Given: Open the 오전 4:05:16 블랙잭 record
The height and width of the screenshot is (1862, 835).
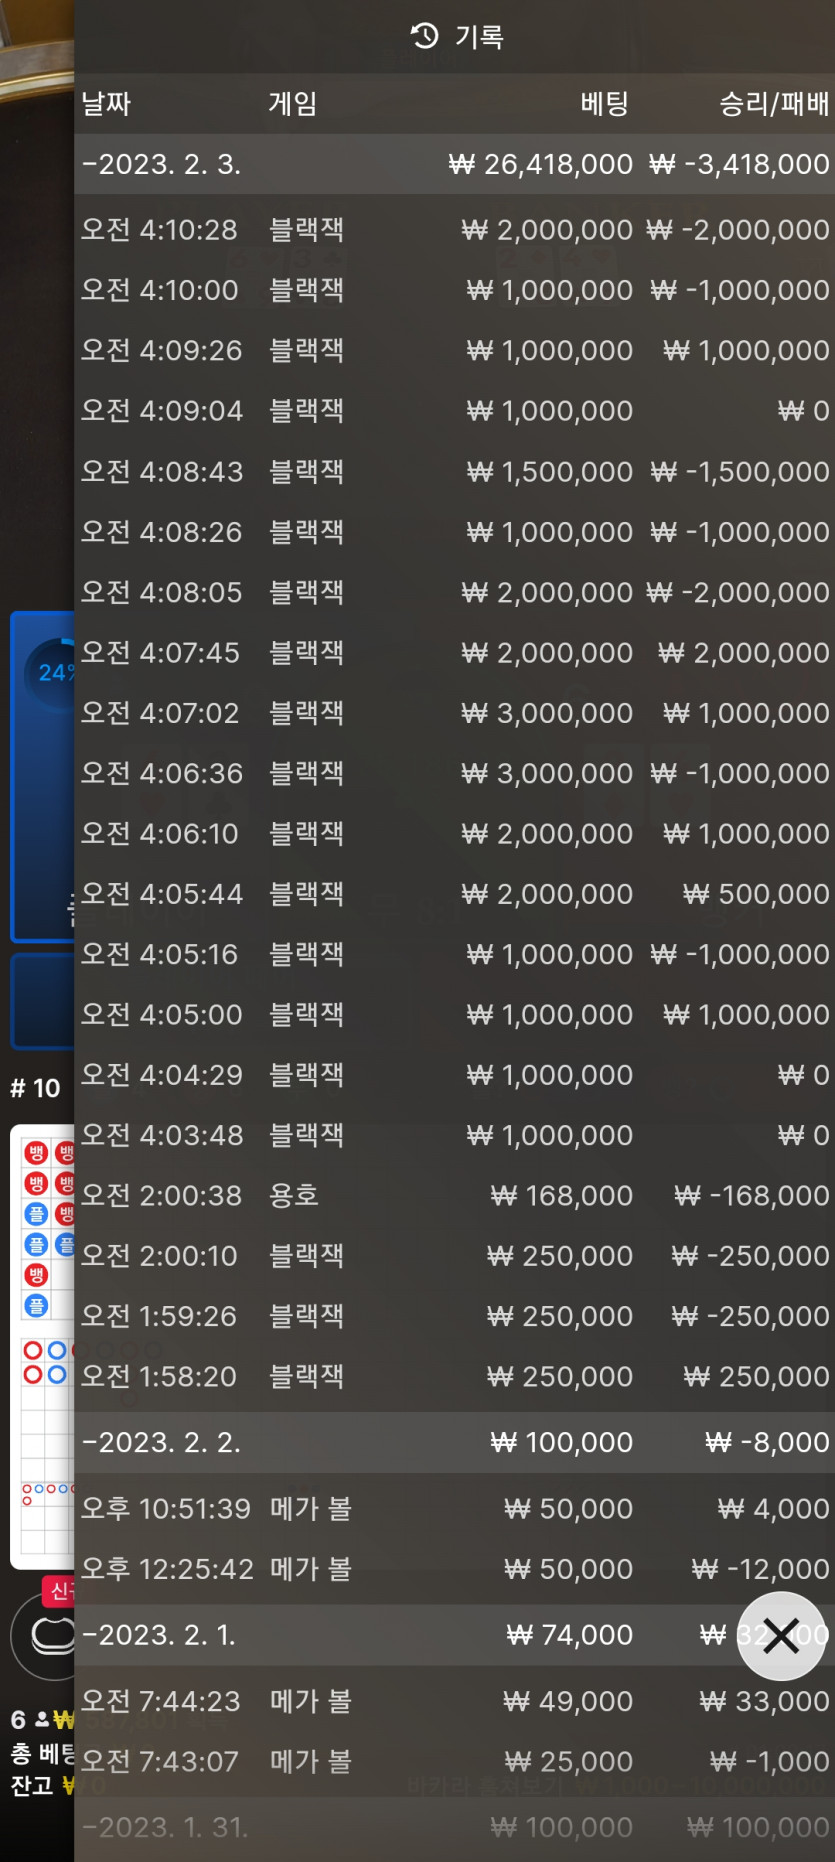Looking at the screenshot, I should [454, 954].
